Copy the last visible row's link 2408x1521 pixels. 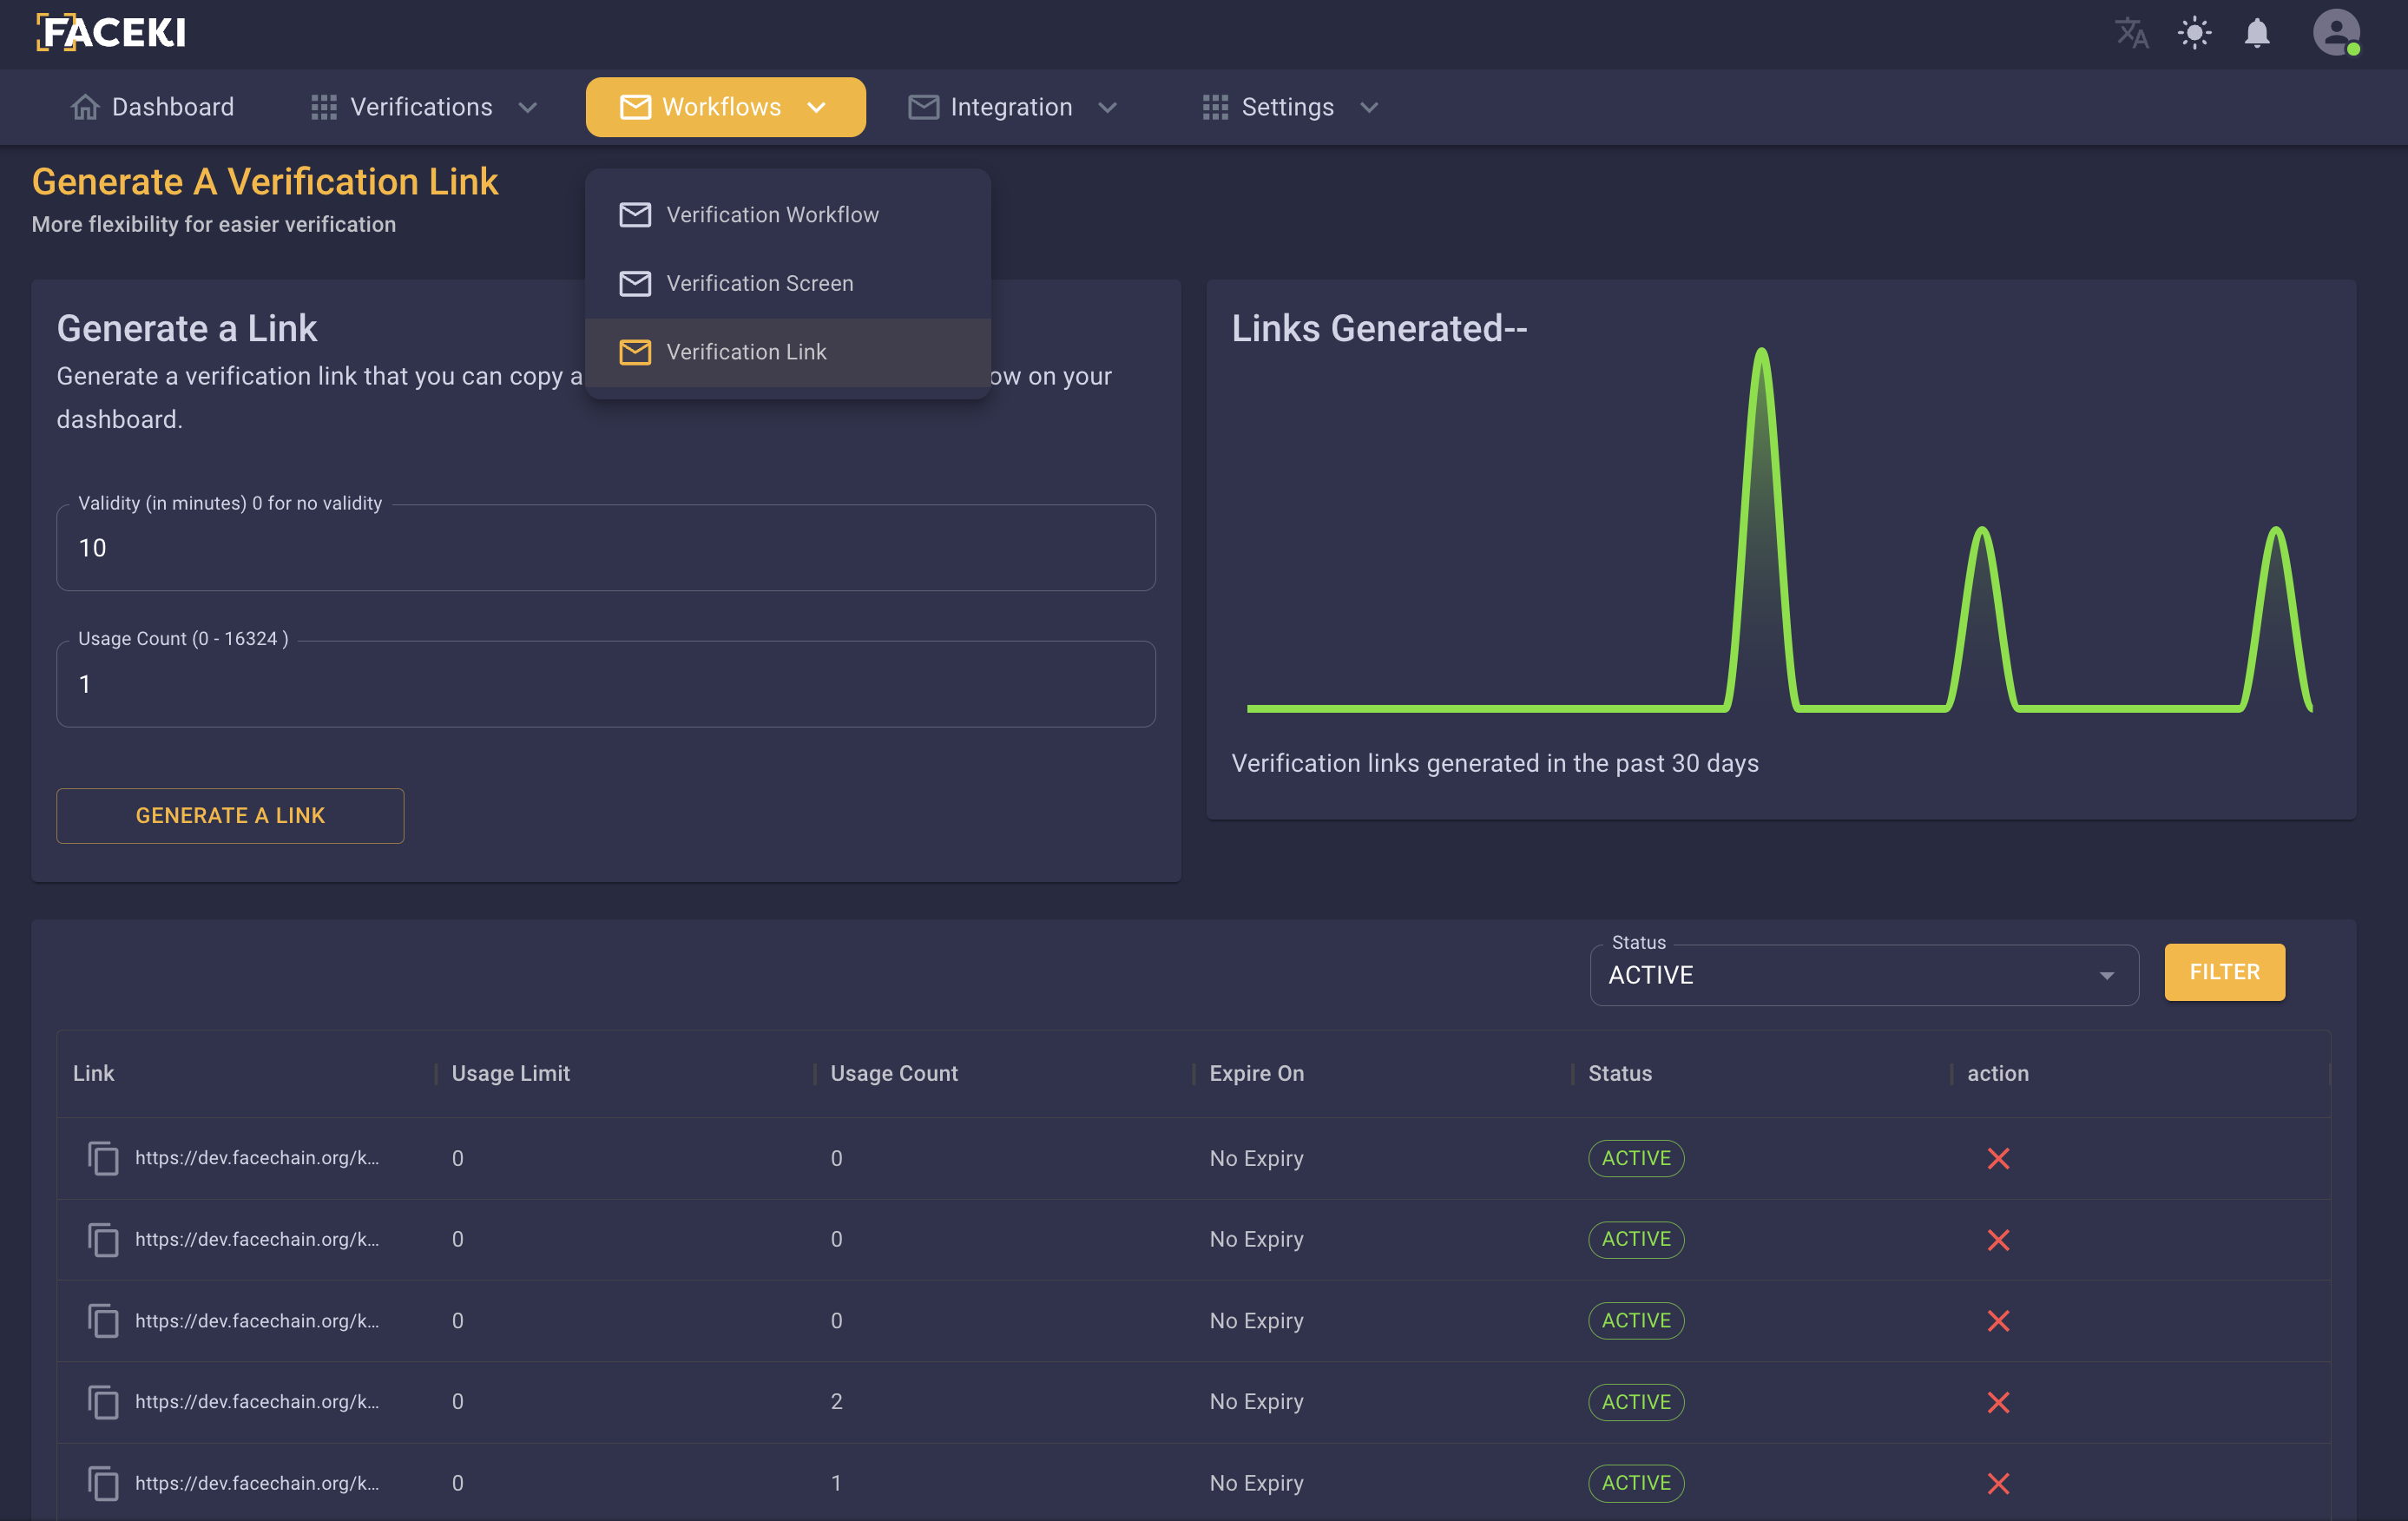tap(103, 1483)
